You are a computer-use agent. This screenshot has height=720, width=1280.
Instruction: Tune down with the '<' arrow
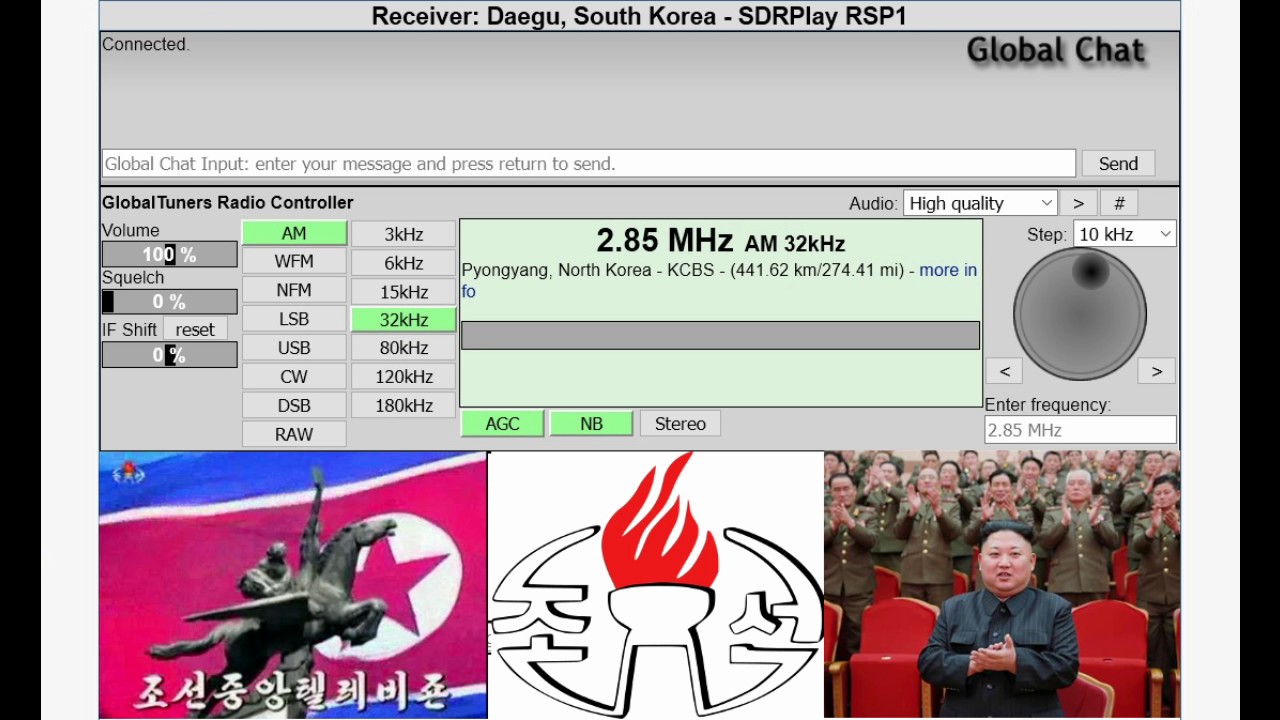click(x=1005, y=371)
